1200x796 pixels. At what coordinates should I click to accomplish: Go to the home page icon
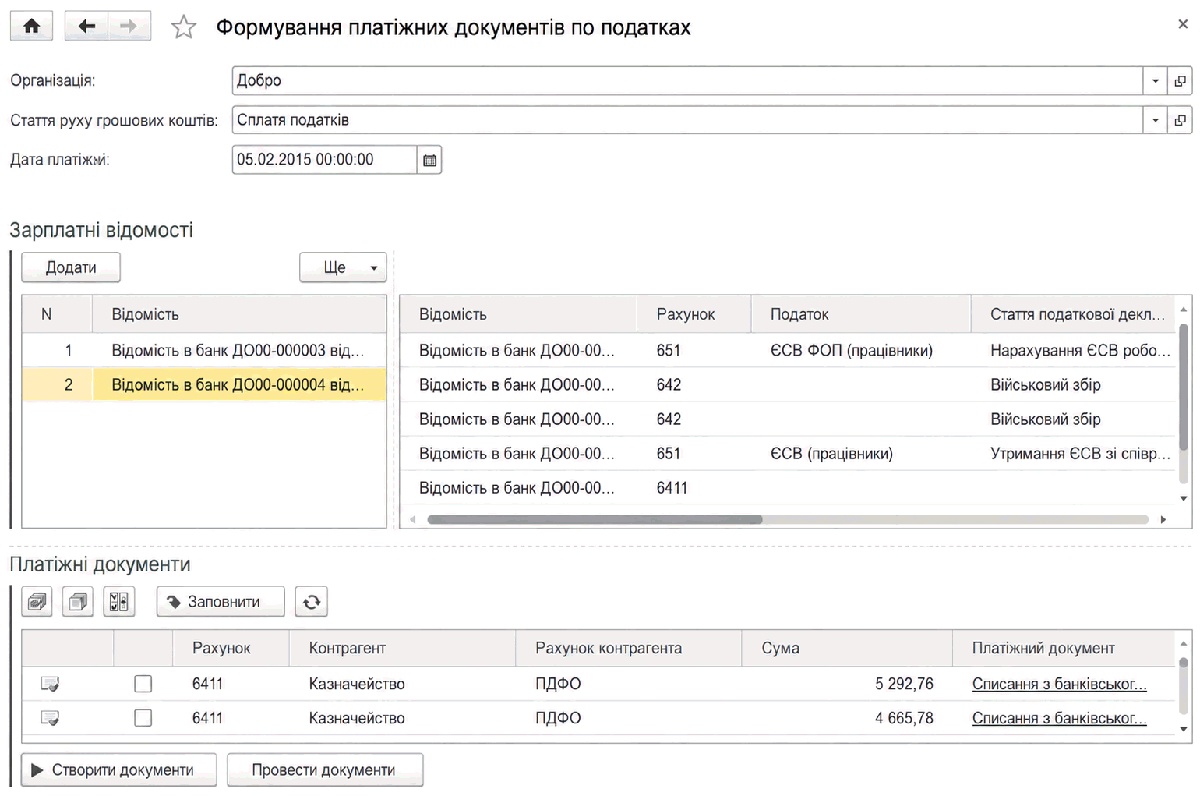pyautogui.click(x=32, y=28)
